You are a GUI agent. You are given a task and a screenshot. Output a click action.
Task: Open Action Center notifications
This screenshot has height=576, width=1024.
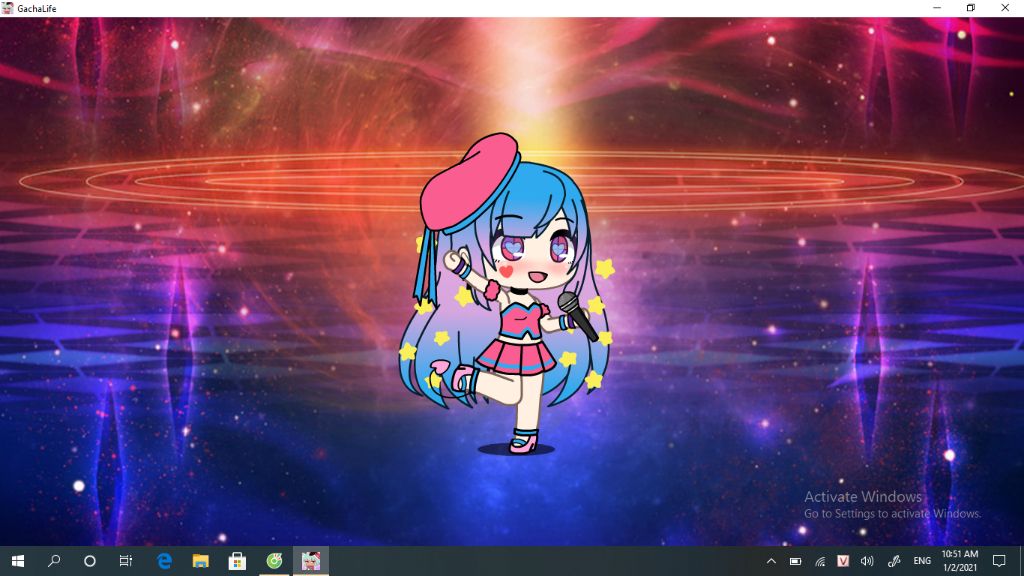[x=999, y=561]
